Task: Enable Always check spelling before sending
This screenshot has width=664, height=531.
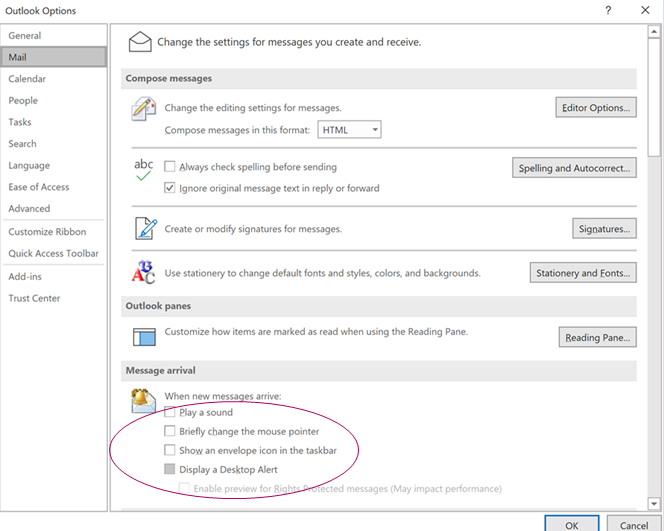Action: coord(170,168)
